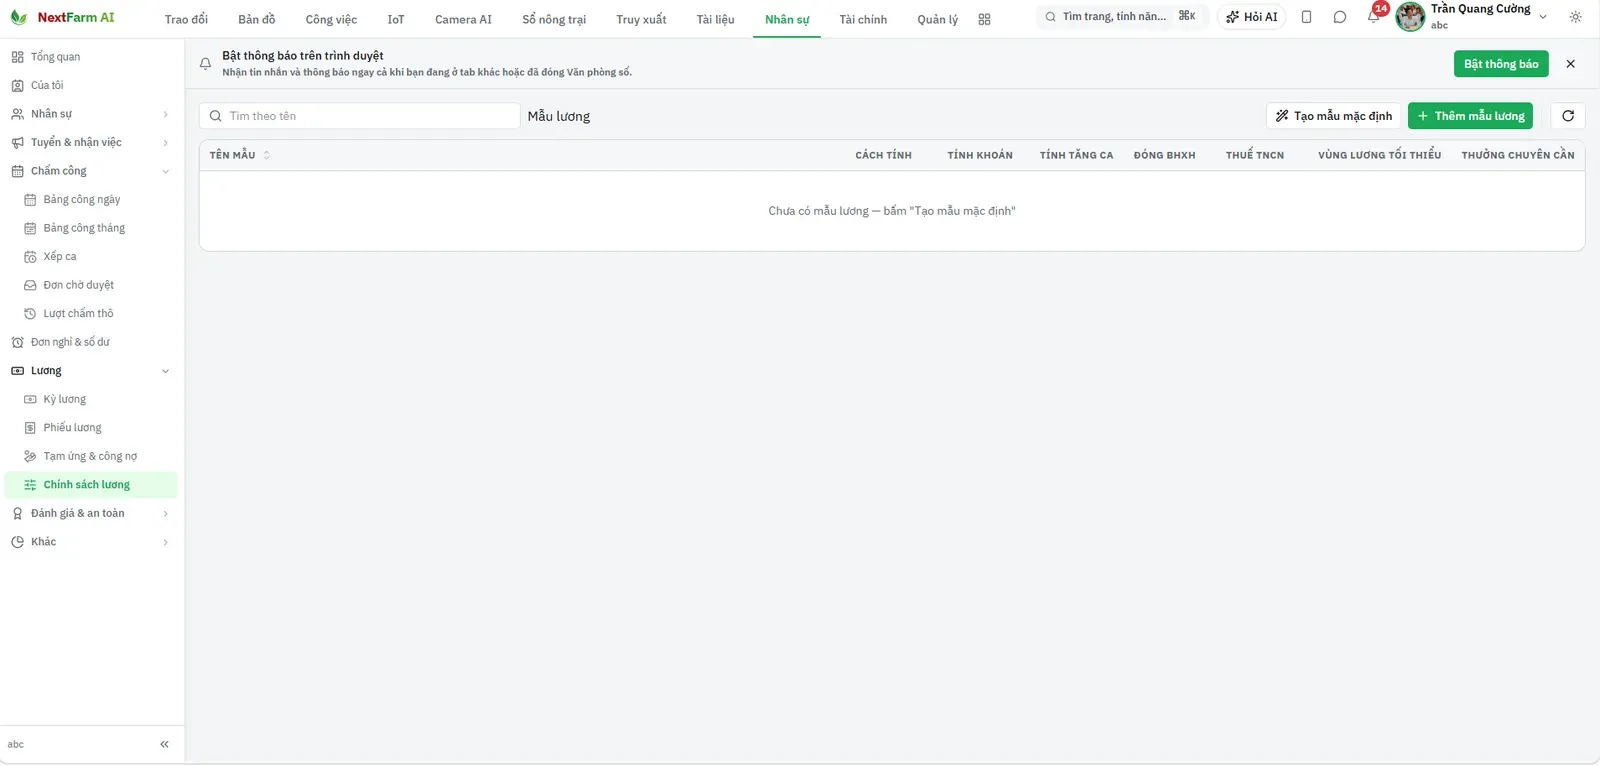Switch to the Sổ nông trại tab
The width and height of the screenshot is (1600, 766).
pyautogui.click(x=554, y=19)
